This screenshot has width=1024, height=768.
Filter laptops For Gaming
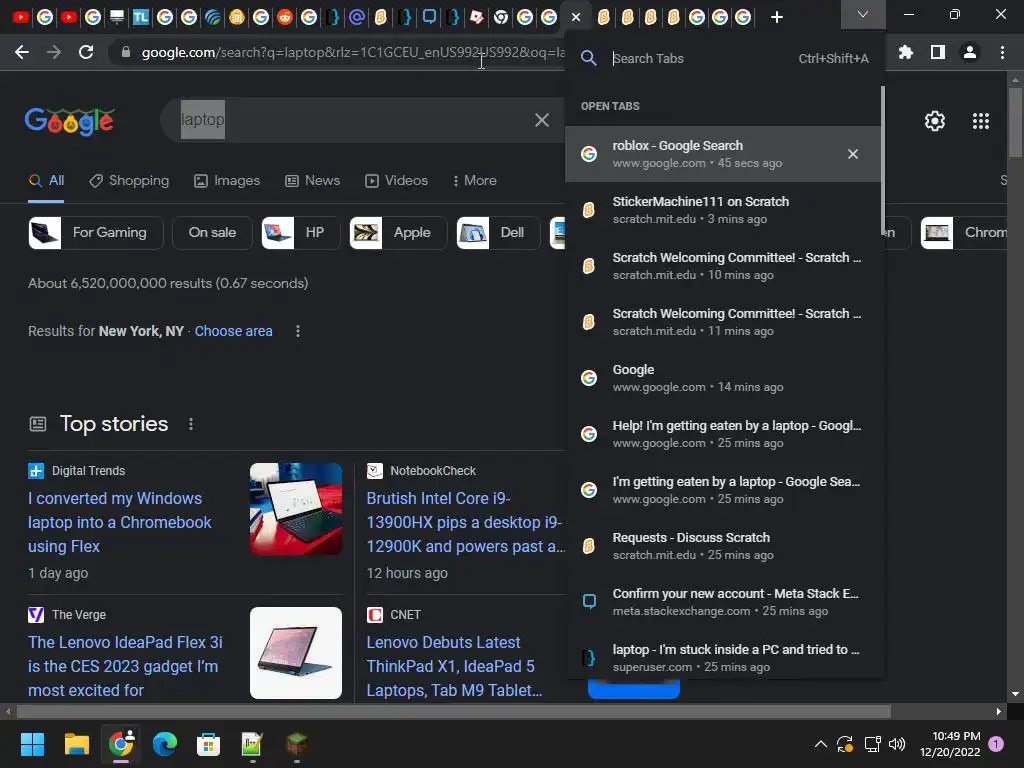[95, 232]
